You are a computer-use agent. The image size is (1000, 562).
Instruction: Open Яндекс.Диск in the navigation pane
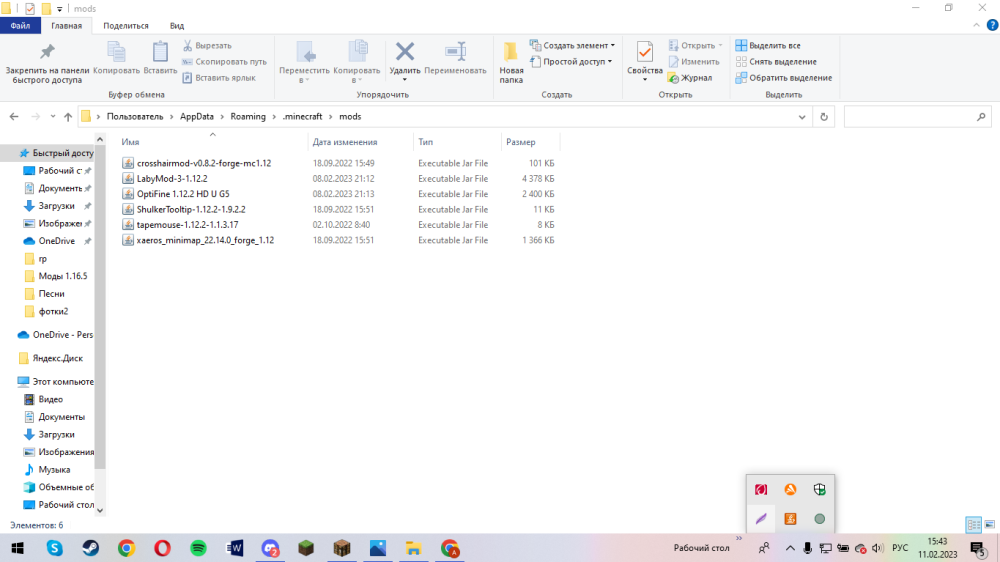[x=57, y=359]
